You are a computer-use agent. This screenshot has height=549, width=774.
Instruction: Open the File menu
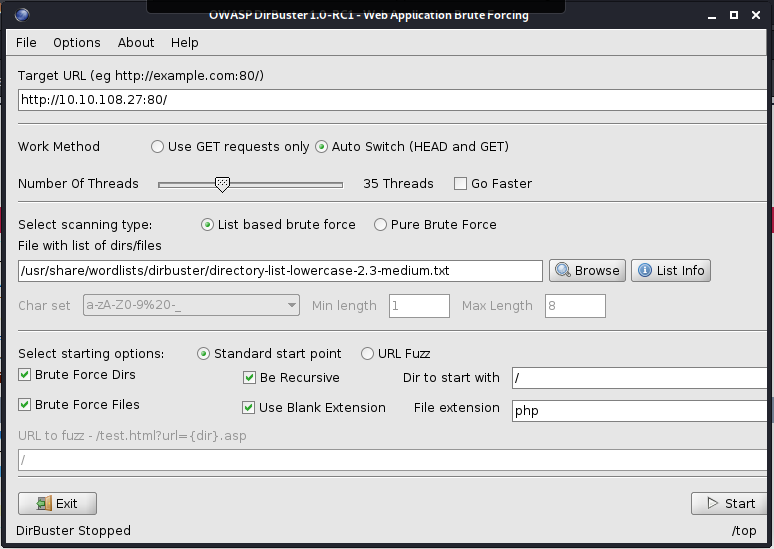pos(26,43)
